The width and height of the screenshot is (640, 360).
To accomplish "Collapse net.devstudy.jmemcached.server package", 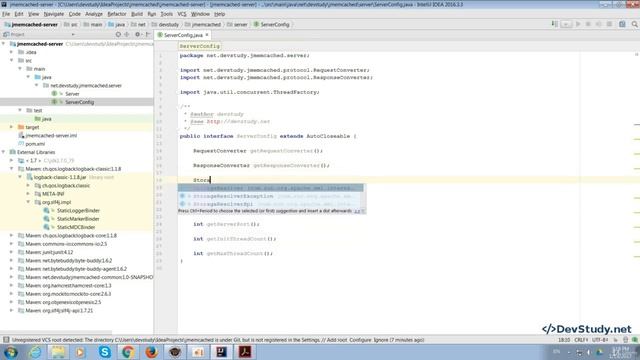I will (37, 85).
